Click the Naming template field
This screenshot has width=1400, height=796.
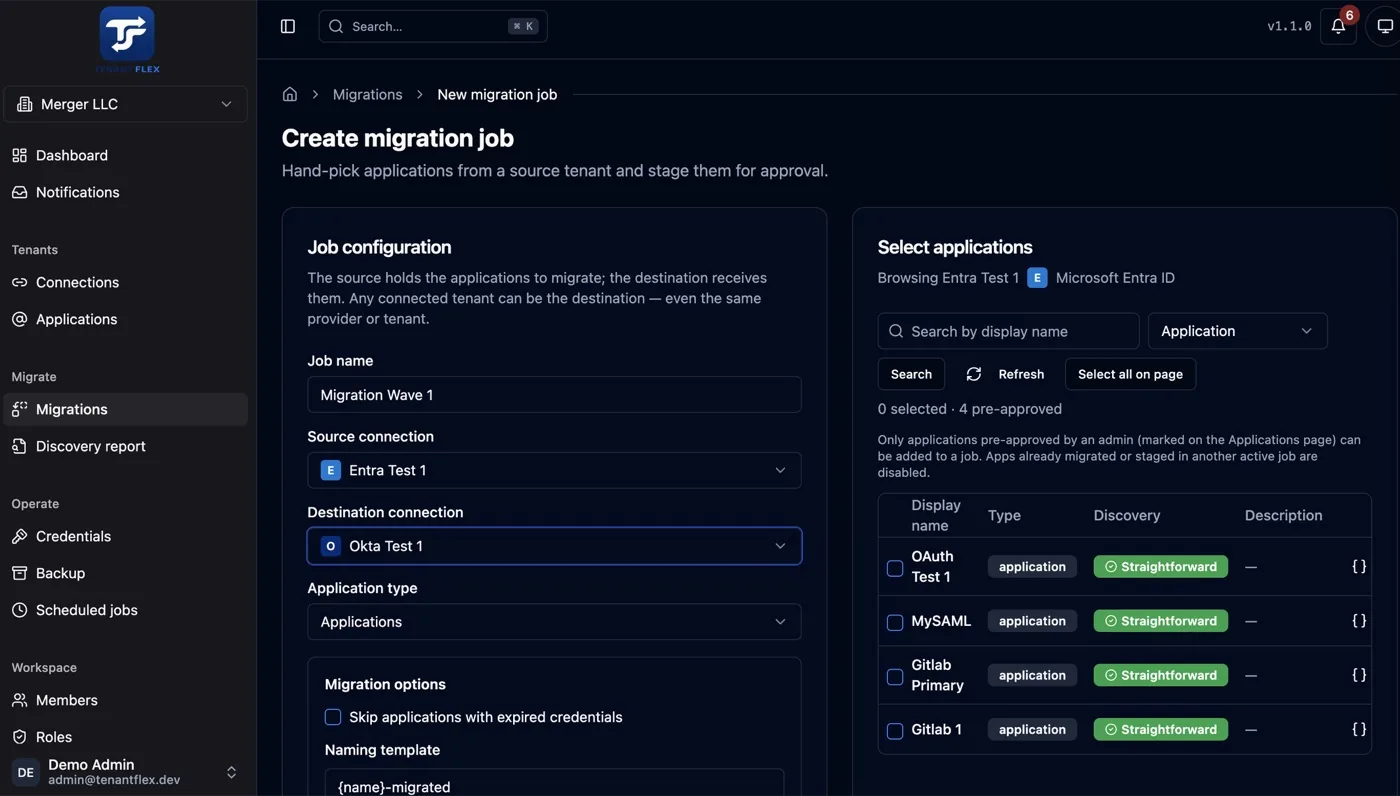click(x=554, y=784)
